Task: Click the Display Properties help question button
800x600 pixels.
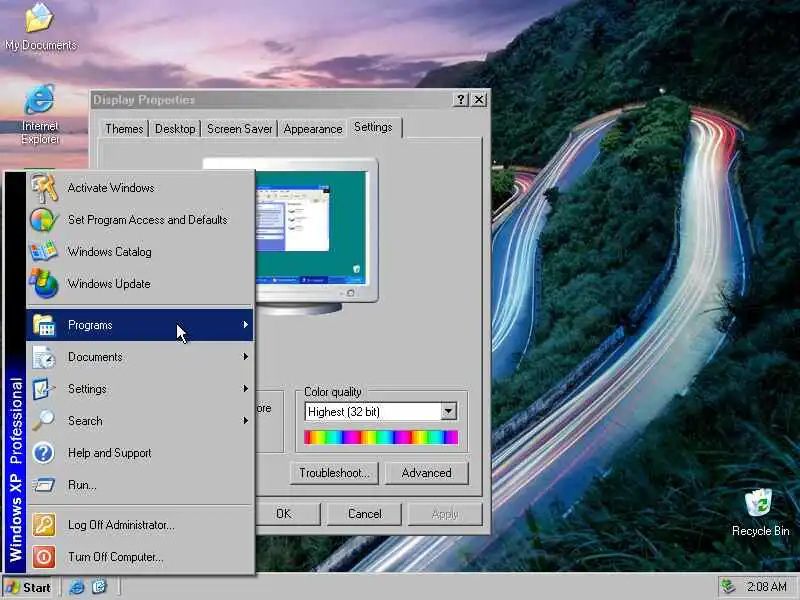Action: 461,99
